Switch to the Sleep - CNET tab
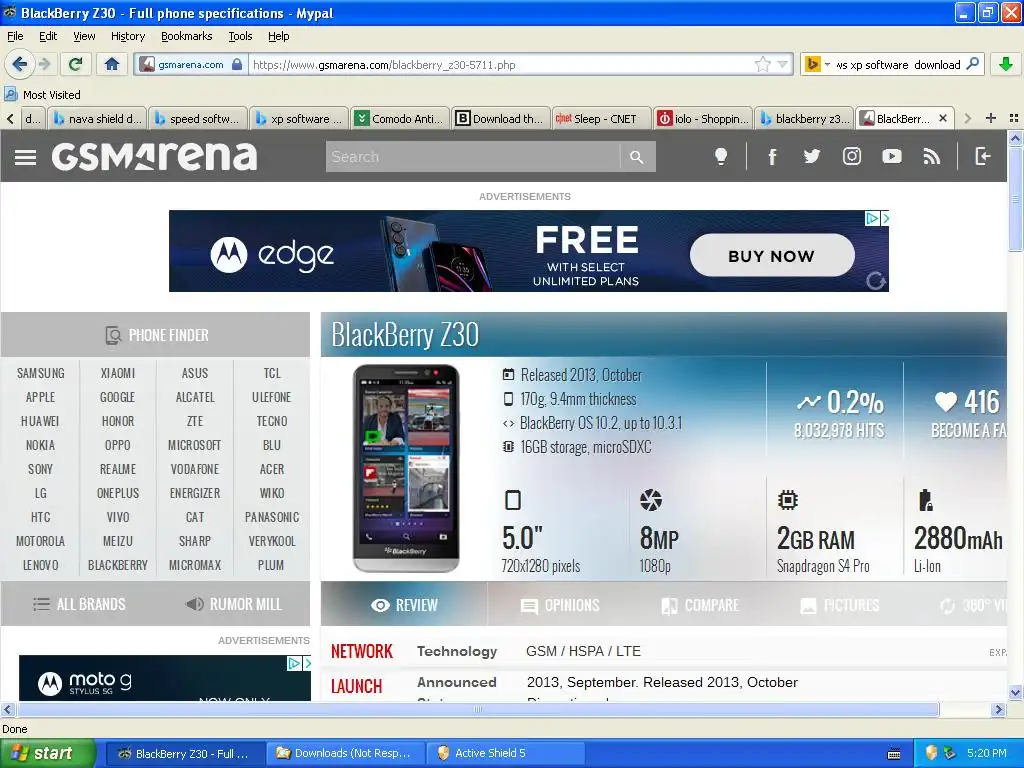 [x=601, y=118]
